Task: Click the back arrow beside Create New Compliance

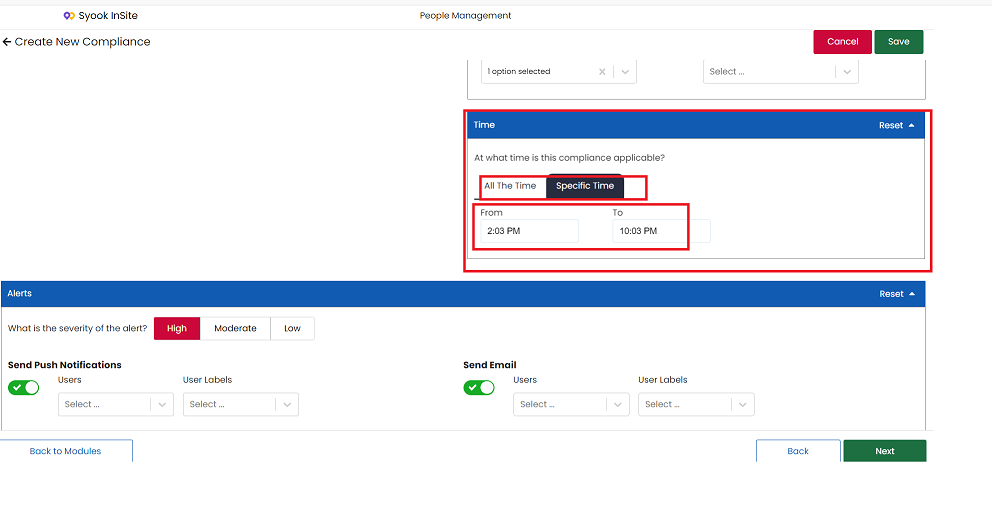Action: coord(7,42)
